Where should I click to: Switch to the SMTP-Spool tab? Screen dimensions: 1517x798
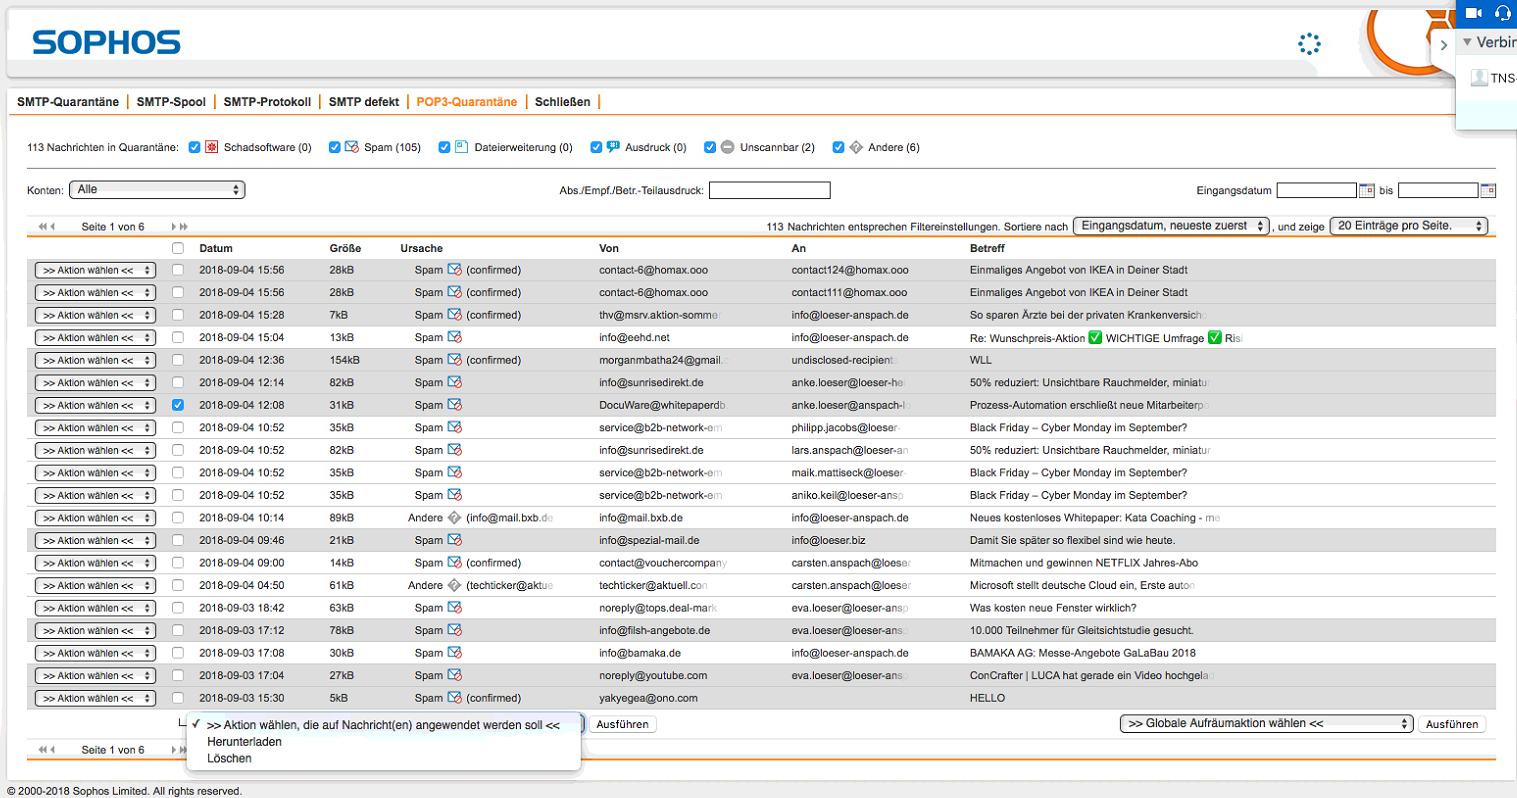[x=171, y=102]
